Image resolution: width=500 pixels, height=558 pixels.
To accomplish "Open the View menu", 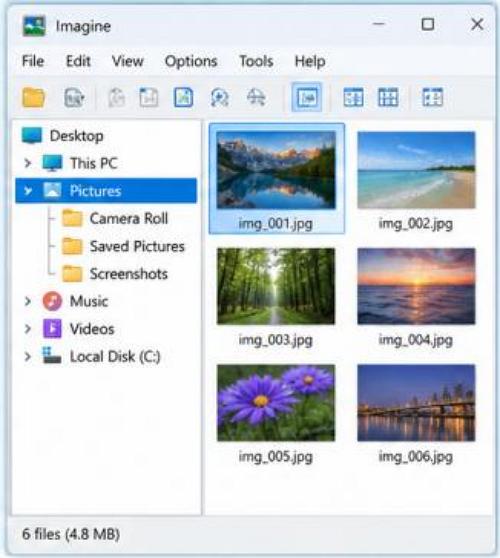I will pyautogui.click(x=127, y=61).
